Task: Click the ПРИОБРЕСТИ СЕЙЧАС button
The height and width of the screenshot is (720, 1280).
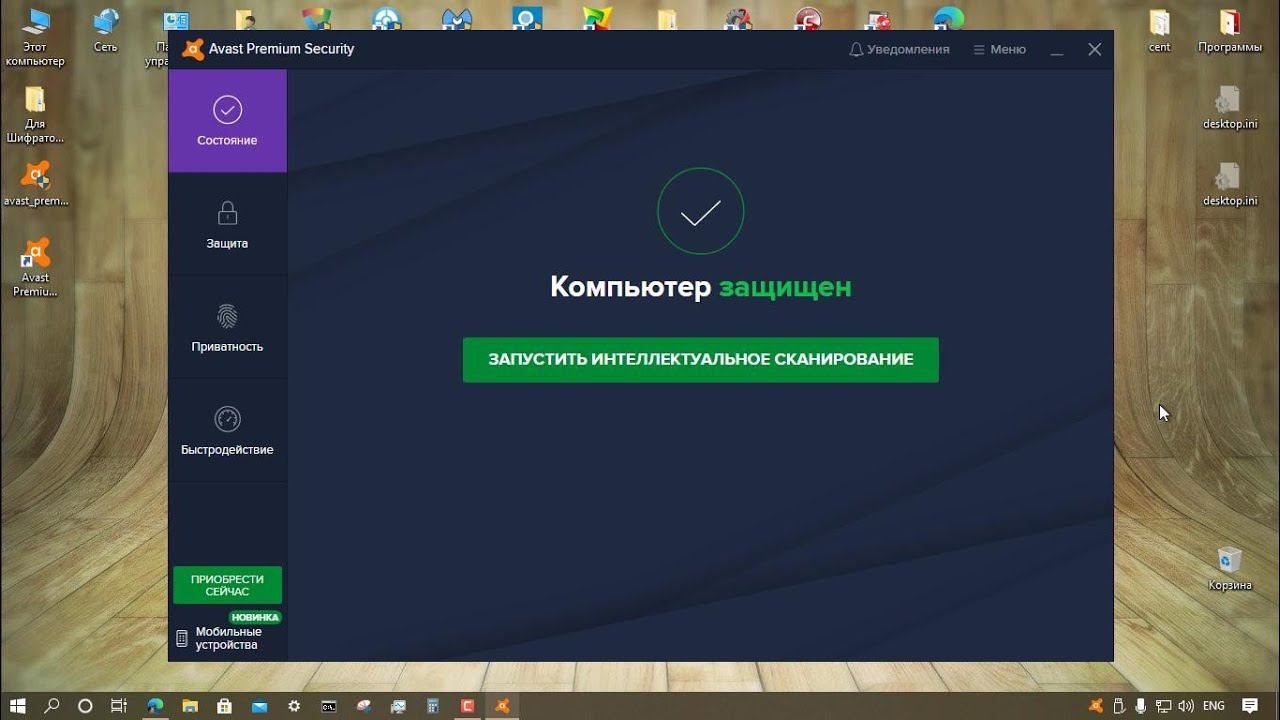Action: click(x=227, y=585)
